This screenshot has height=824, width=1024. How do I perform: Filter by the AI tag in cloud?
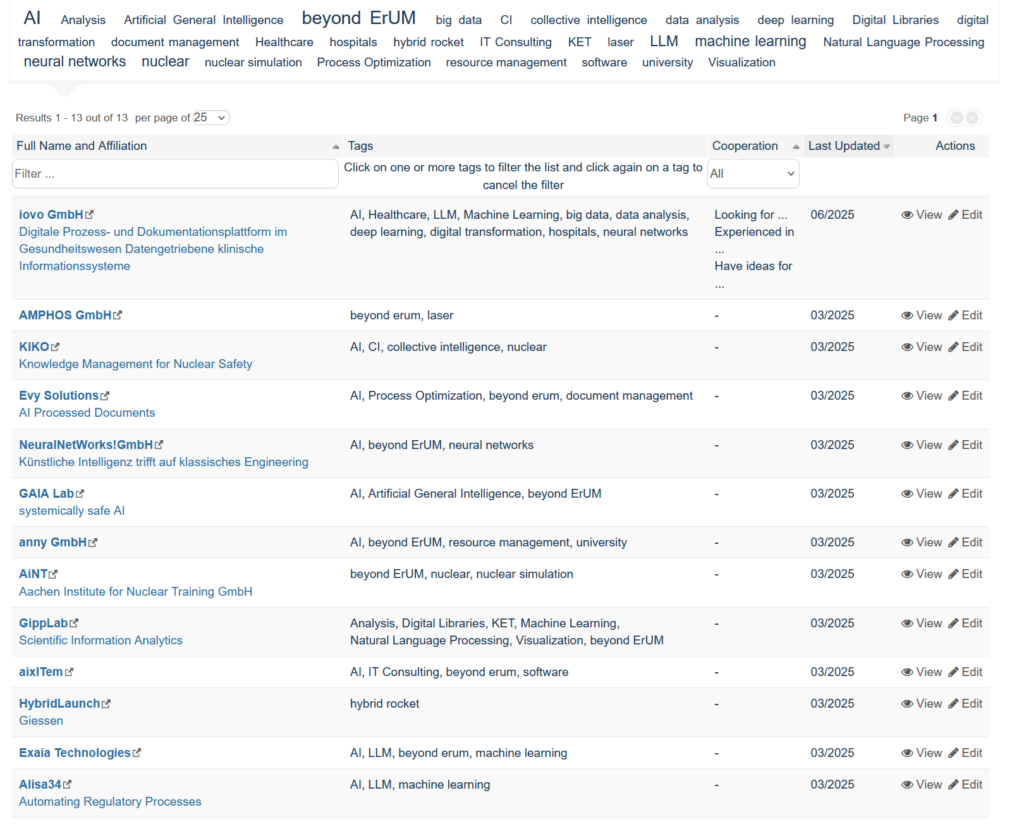coord(32,18)
